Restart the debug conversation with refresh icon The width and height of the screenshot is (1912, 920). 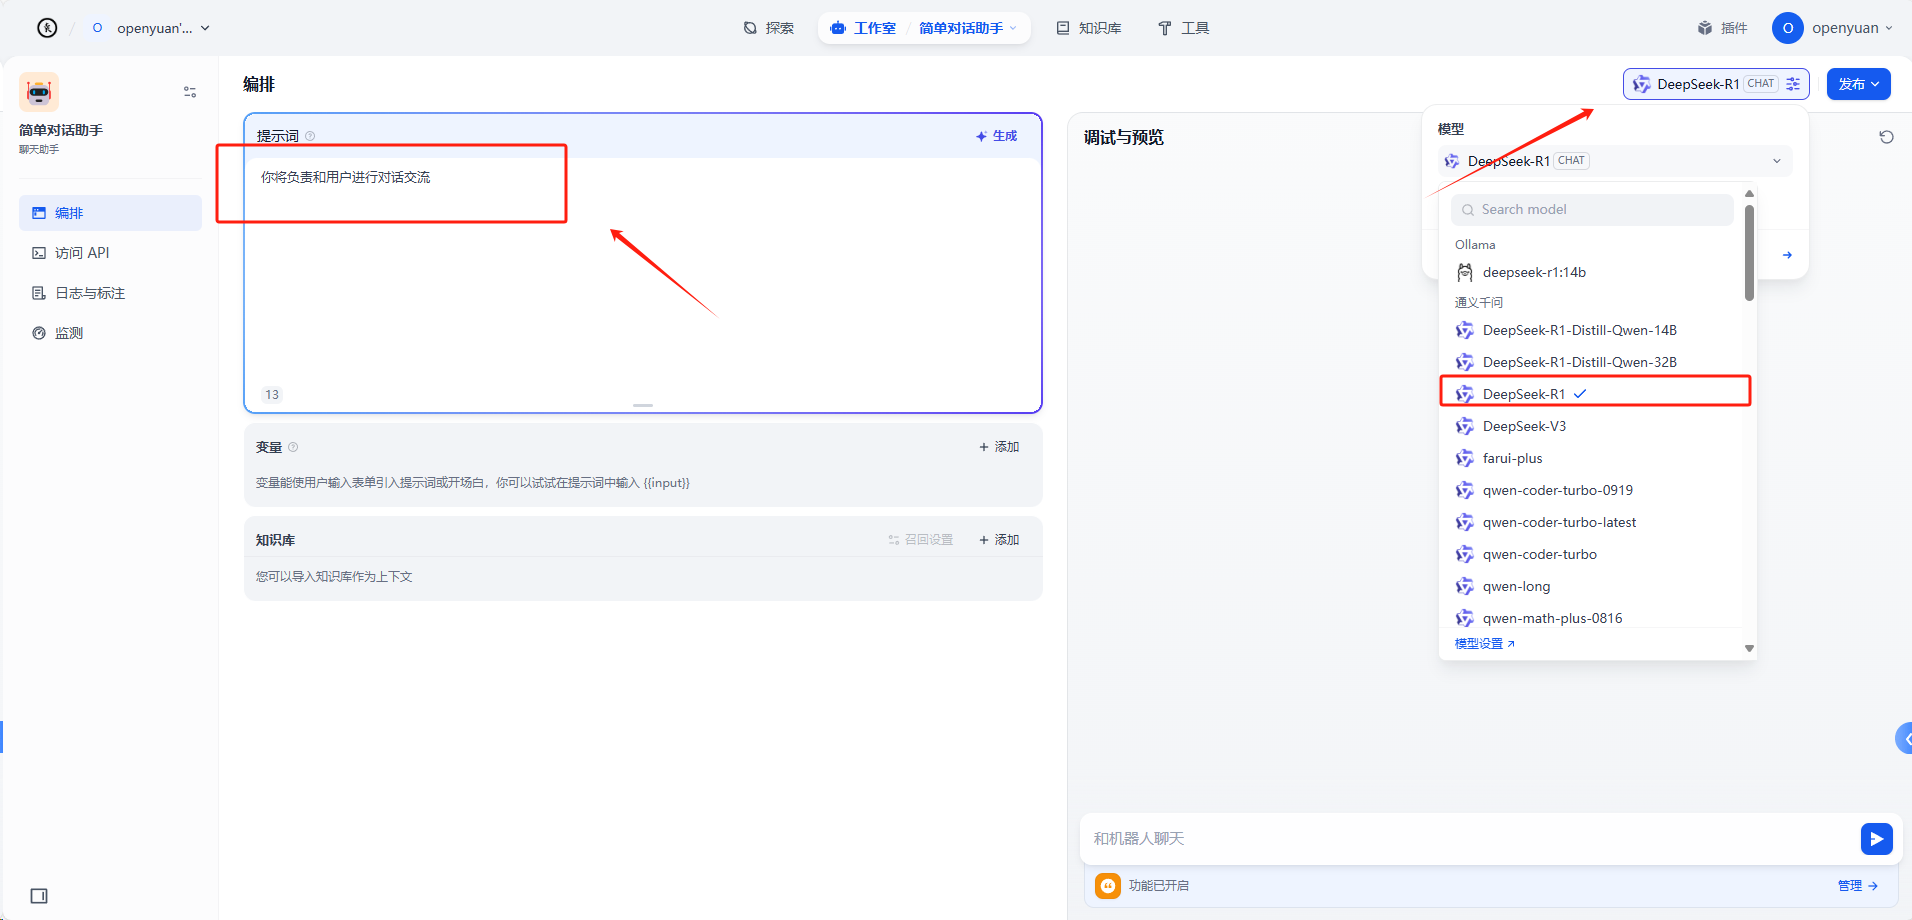pyautogui.click(x=1886, y=137)
